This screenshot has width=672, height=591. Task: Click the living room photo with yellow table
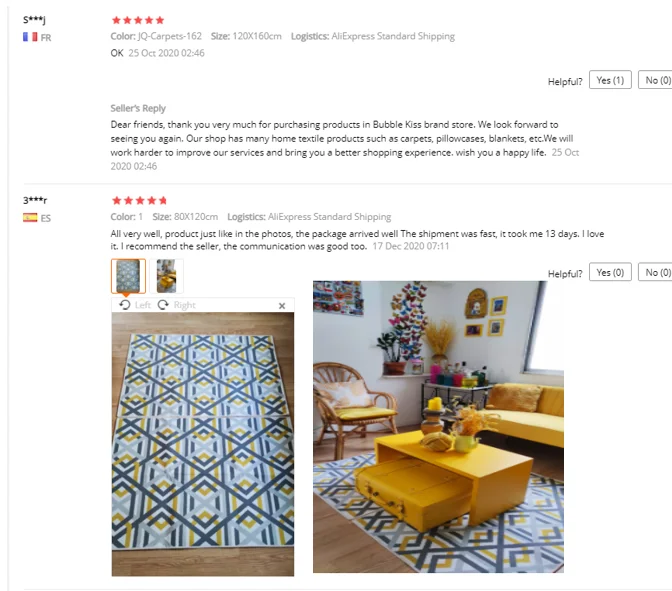pos(438,426)
